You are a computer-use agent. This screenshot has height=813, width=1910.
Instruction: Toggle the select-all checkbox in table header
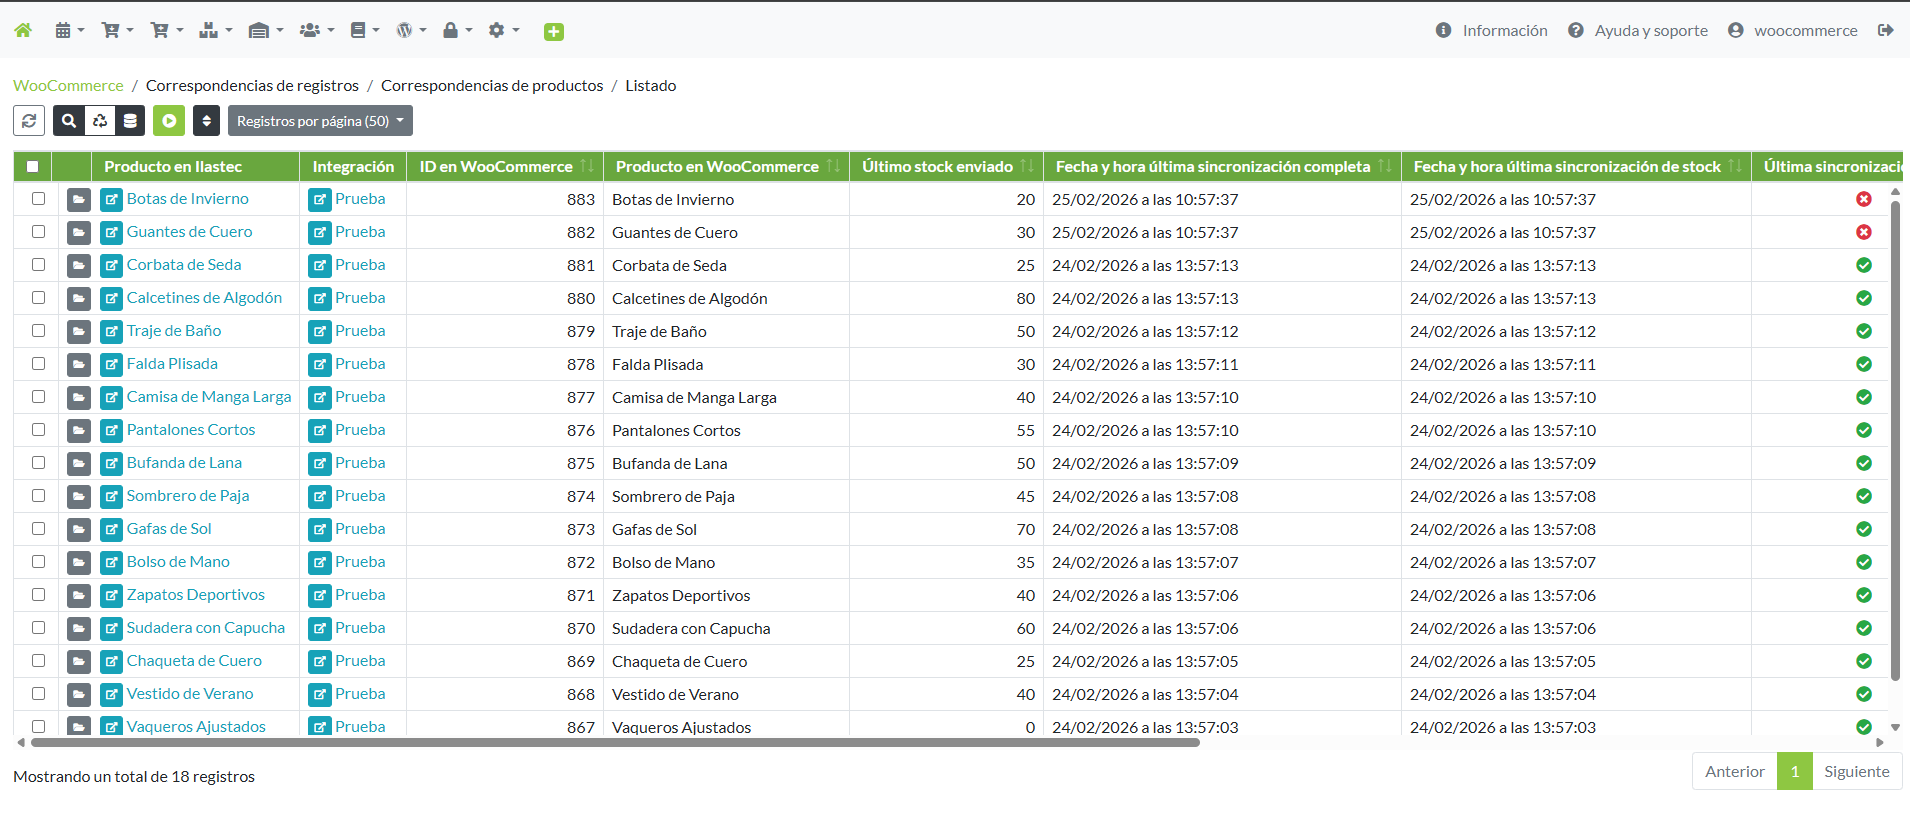[33, 167]
